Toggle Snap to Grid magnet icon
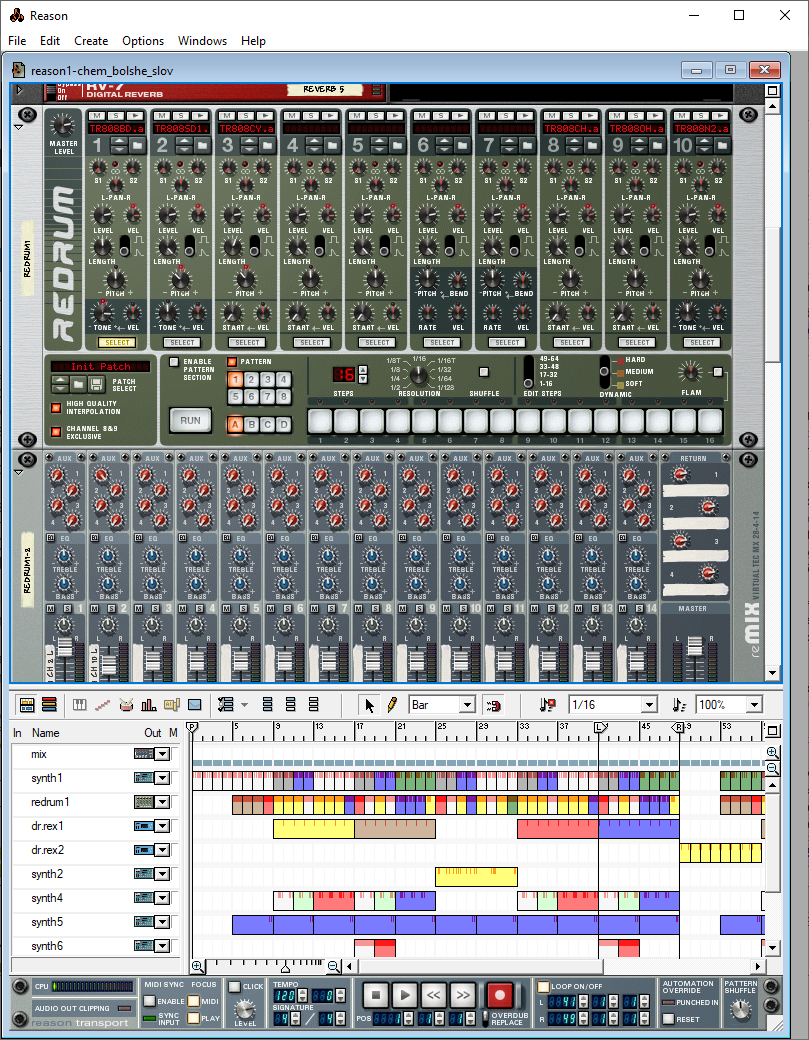The height and width of the screenshot is (1040, 809). (x=492, y=705)
